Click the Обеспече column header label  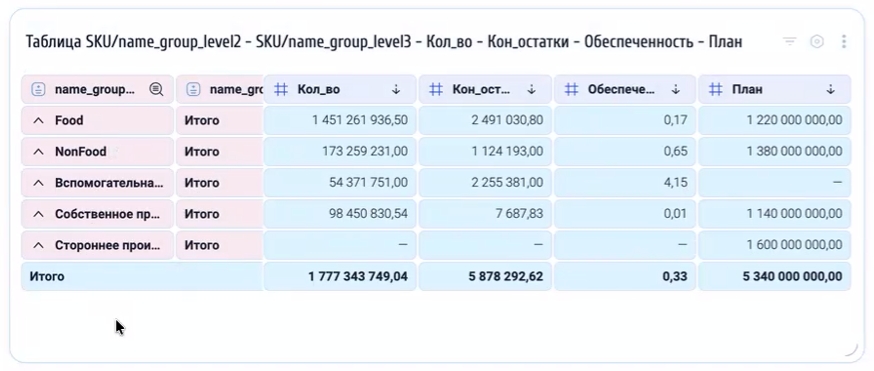point(621,89)
